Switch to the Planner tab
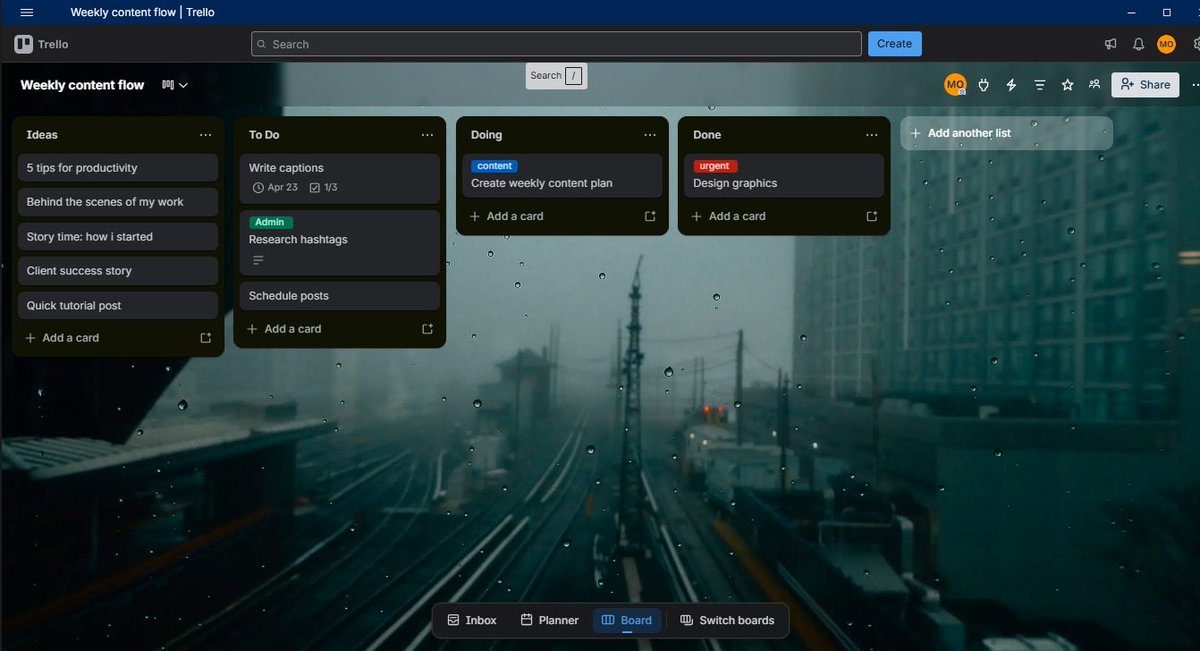Image resolution: width=1200 pixels, height=651 pixels. [548, 620]
